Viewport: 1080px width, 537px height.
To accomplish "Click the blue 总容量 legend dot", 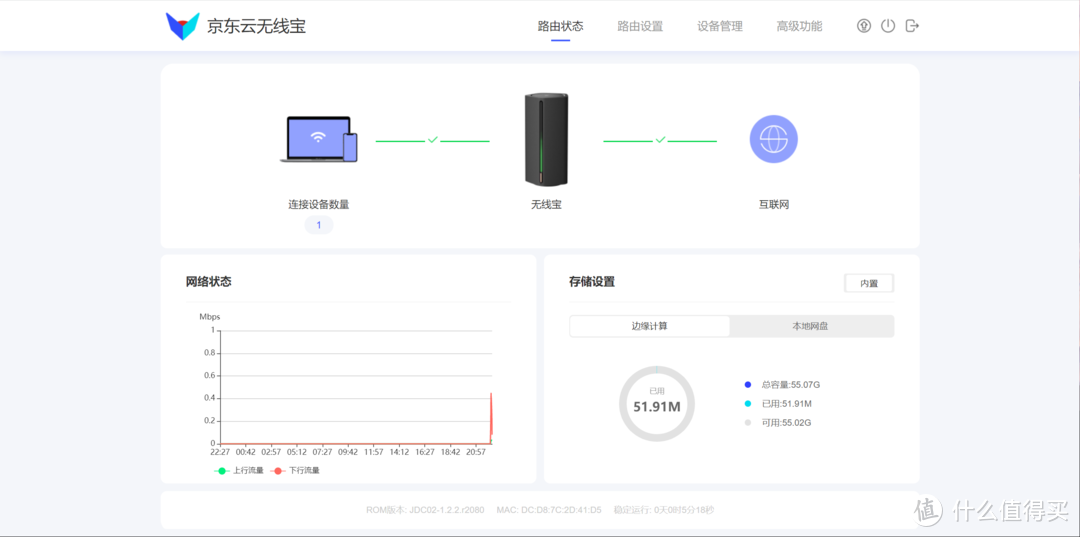I will point(748,384).
